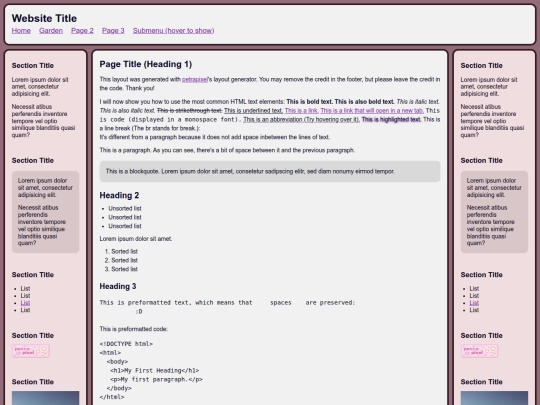Screen dimensions: 540x405
Task: Click the petrapixel badge in right sidebar
Action: [480, 351]
